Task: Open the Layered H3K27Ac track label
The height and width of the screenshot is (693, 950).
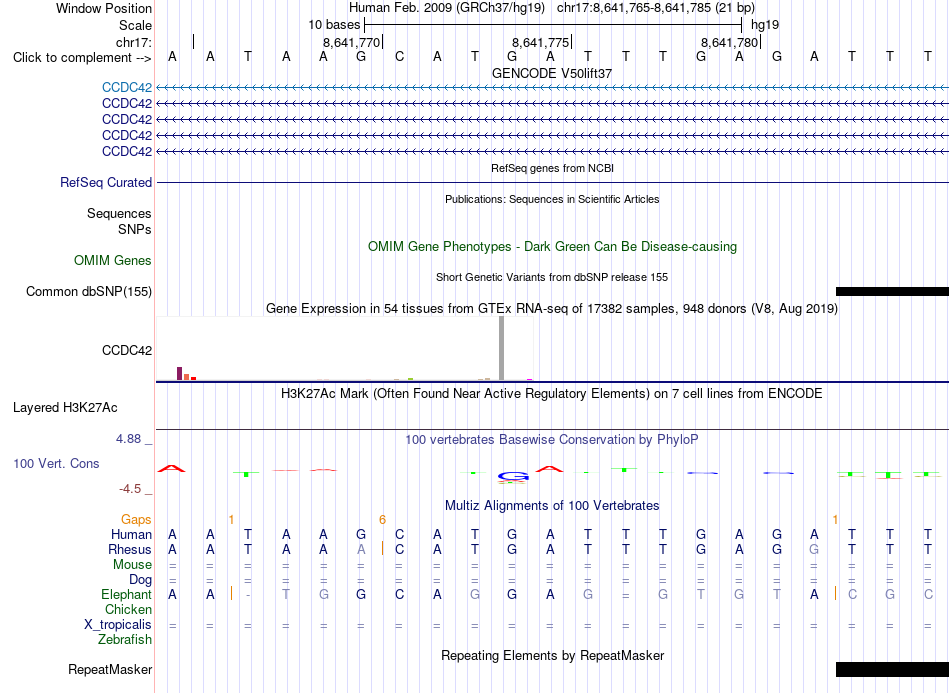Action: coord(65,408)
